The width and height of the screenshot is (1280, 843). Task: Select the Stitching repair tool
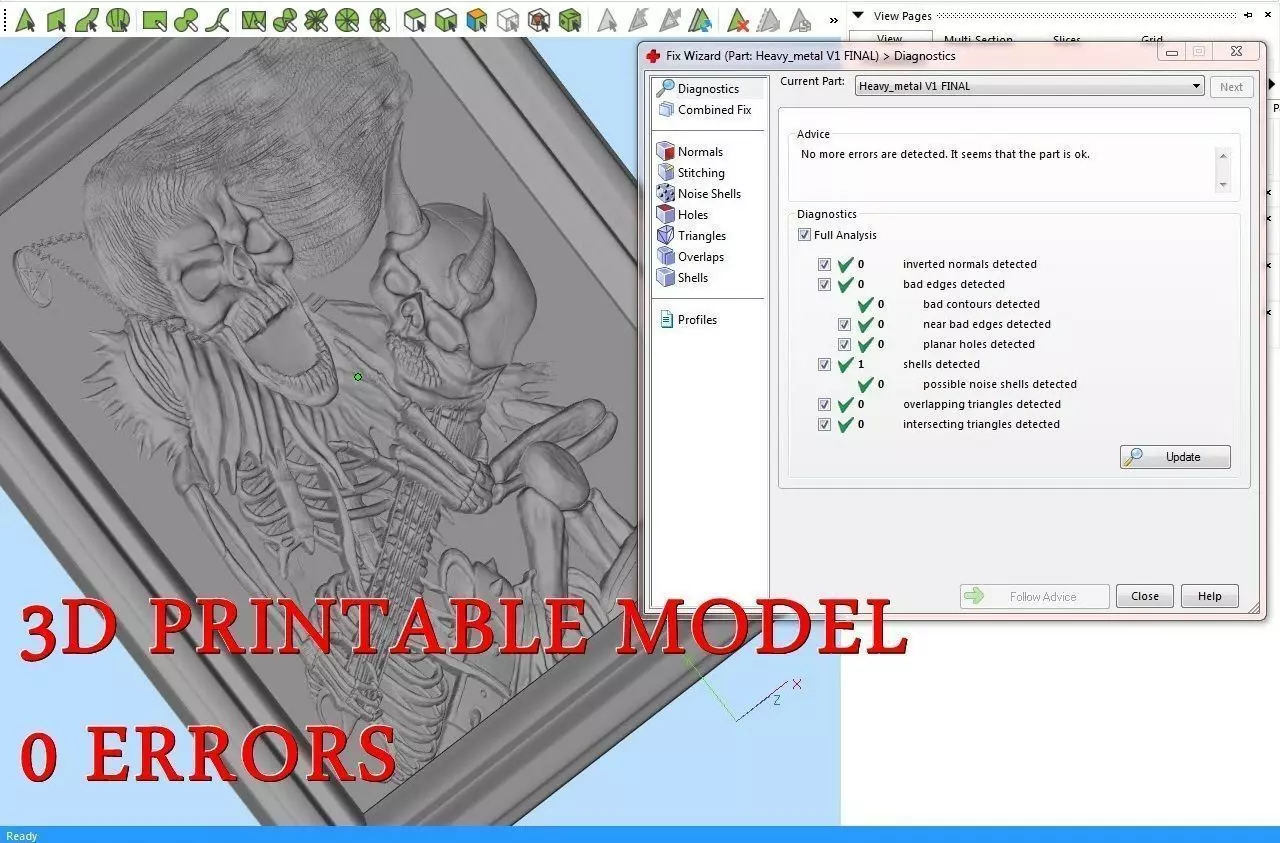coord(690,172)
